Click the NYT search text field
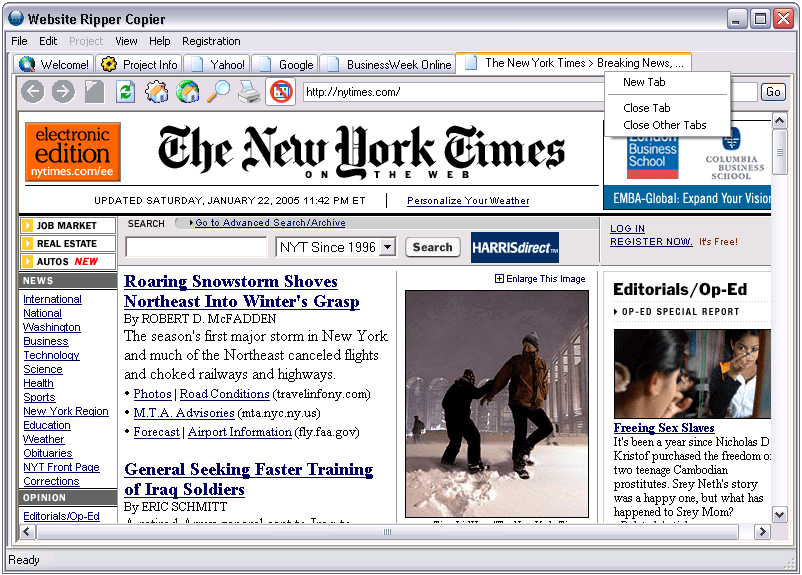This screenshot has width=802, height=575. (196, 248)
